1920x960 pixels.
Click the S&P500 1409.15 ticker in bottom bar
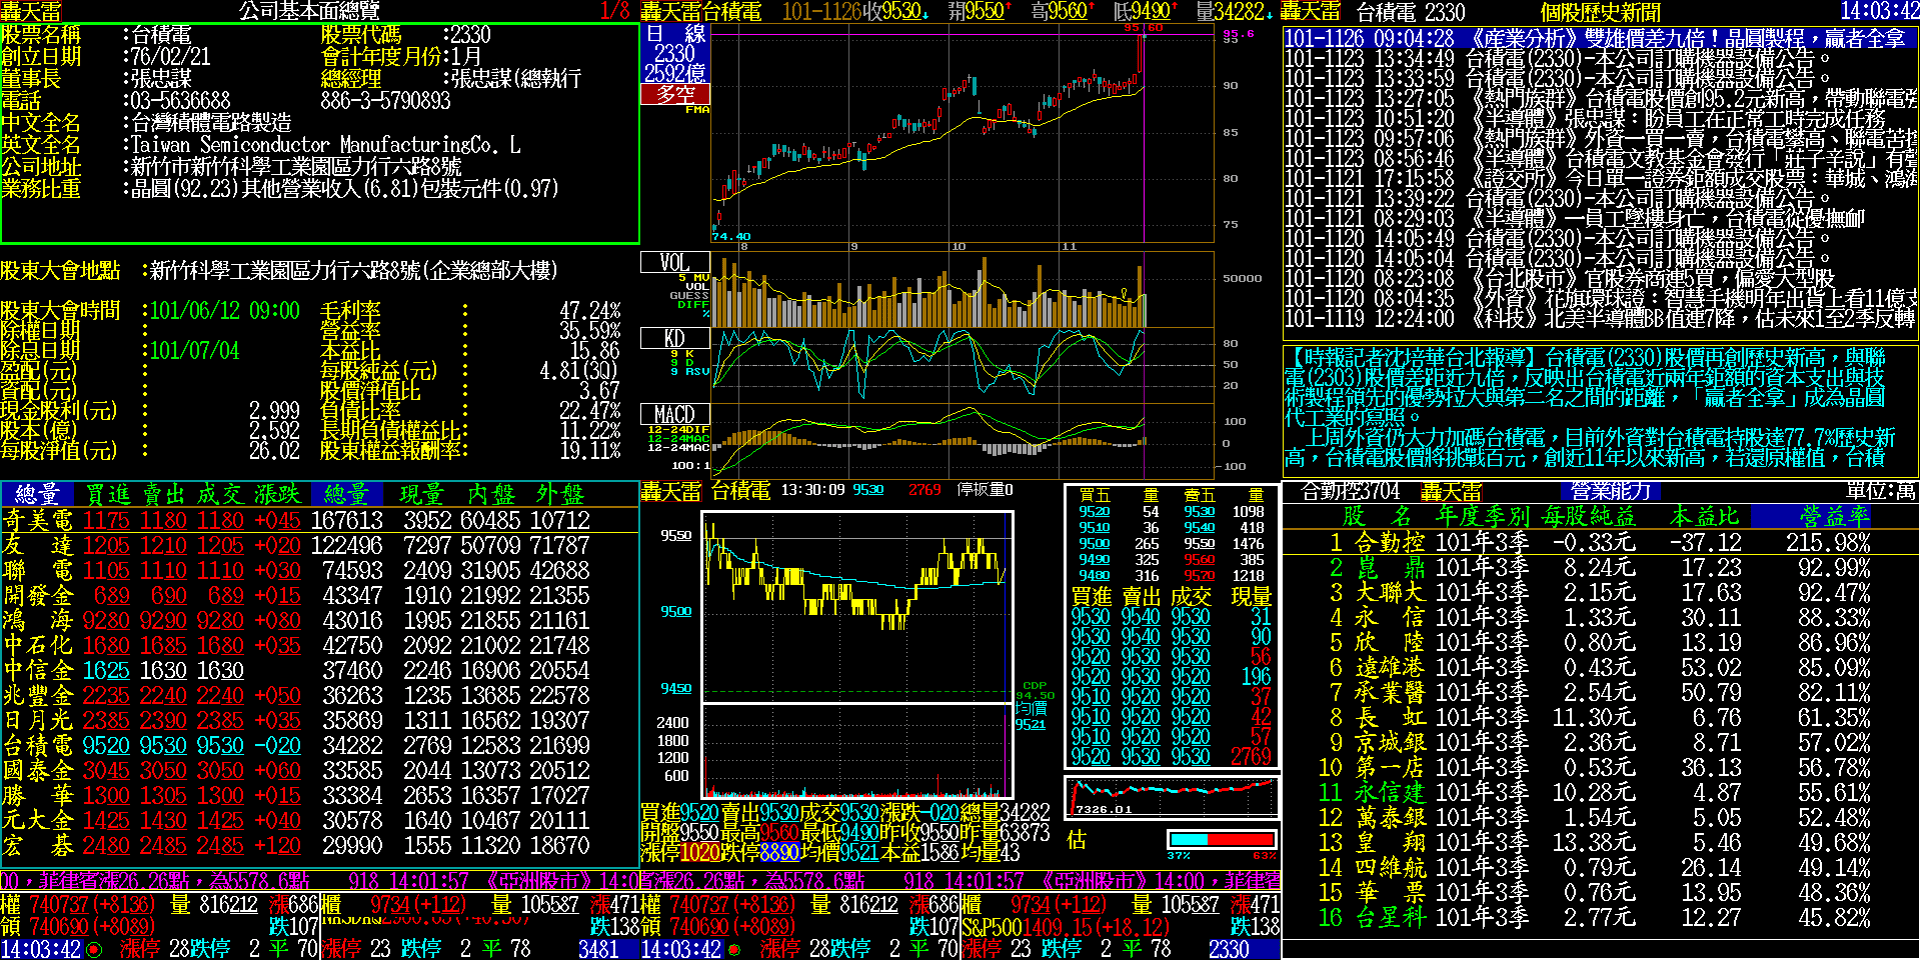point(1066,927)
